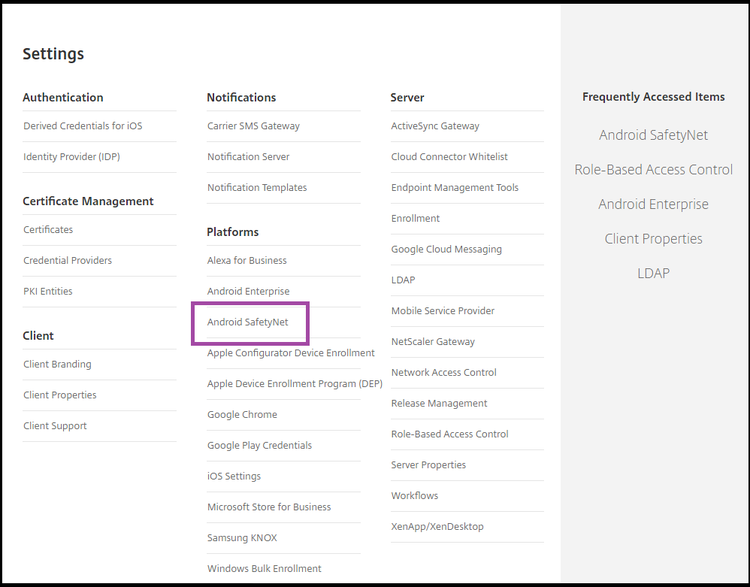The height and width of the screenshot is (587, 750).
Task: Go to Network Access Control
Action: pyautogui.click(x=444, y=372)
